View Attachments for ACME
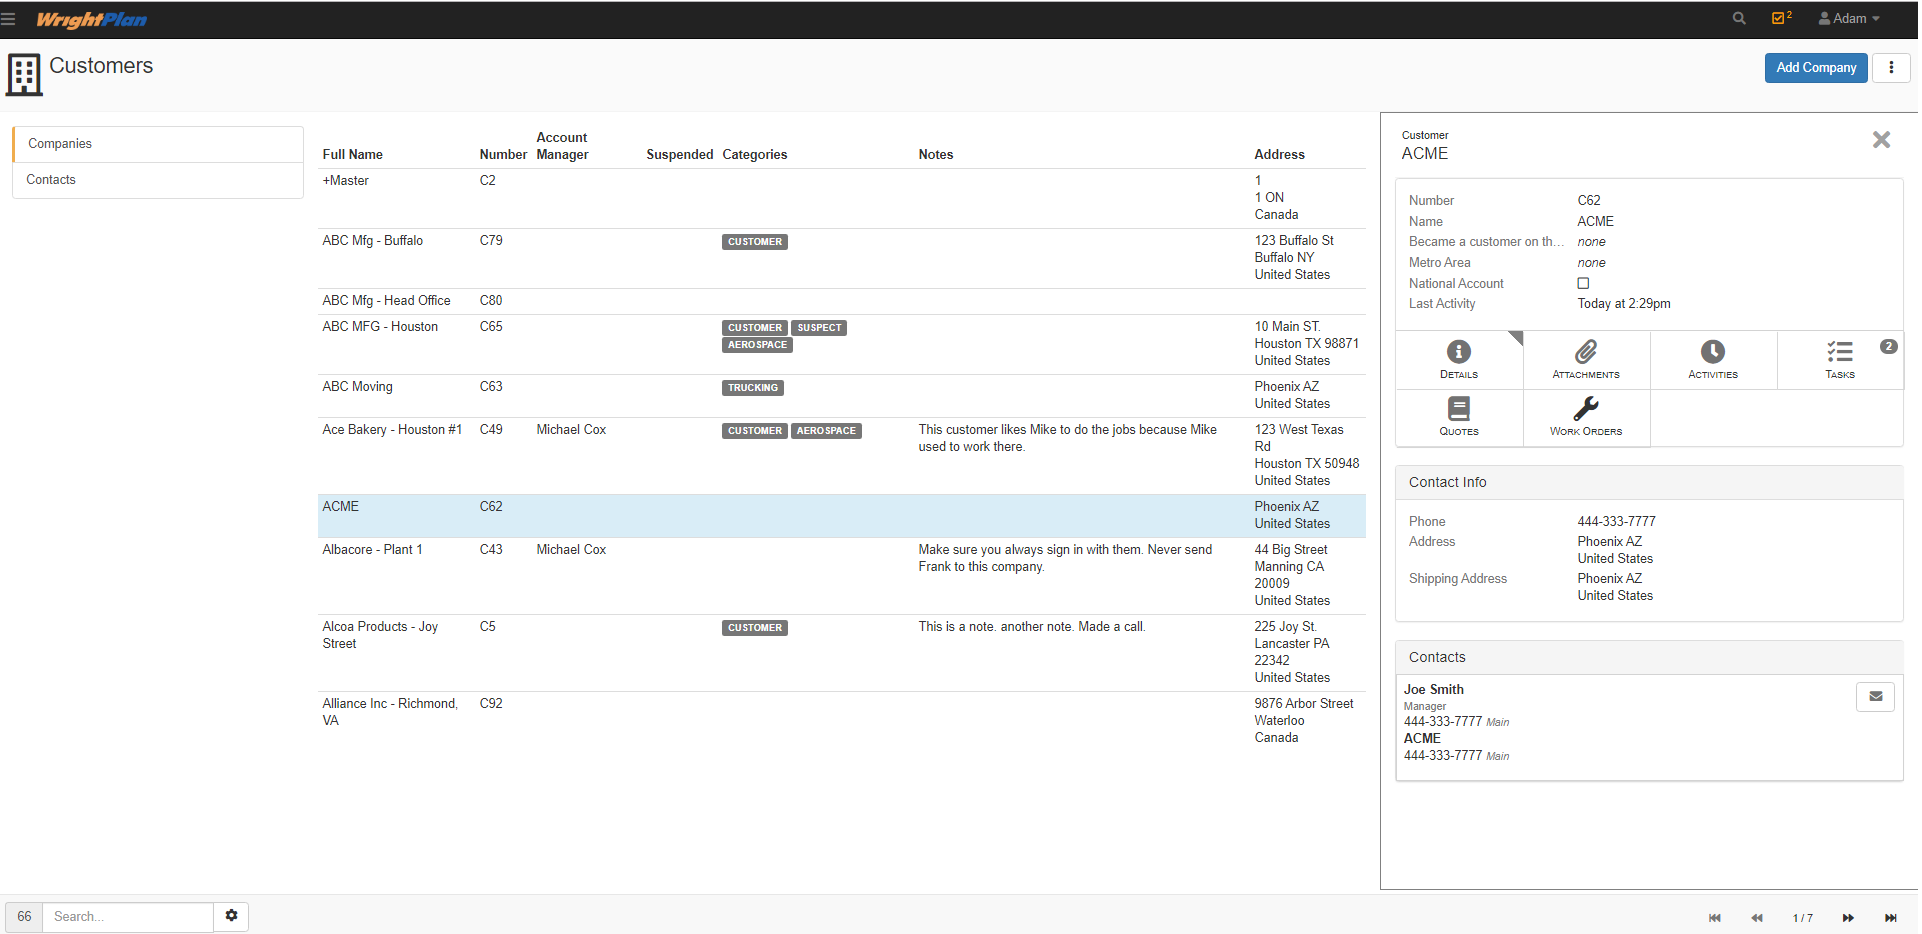The height and width of the screenshot is (934, 1922). [x=1585, y=359]
